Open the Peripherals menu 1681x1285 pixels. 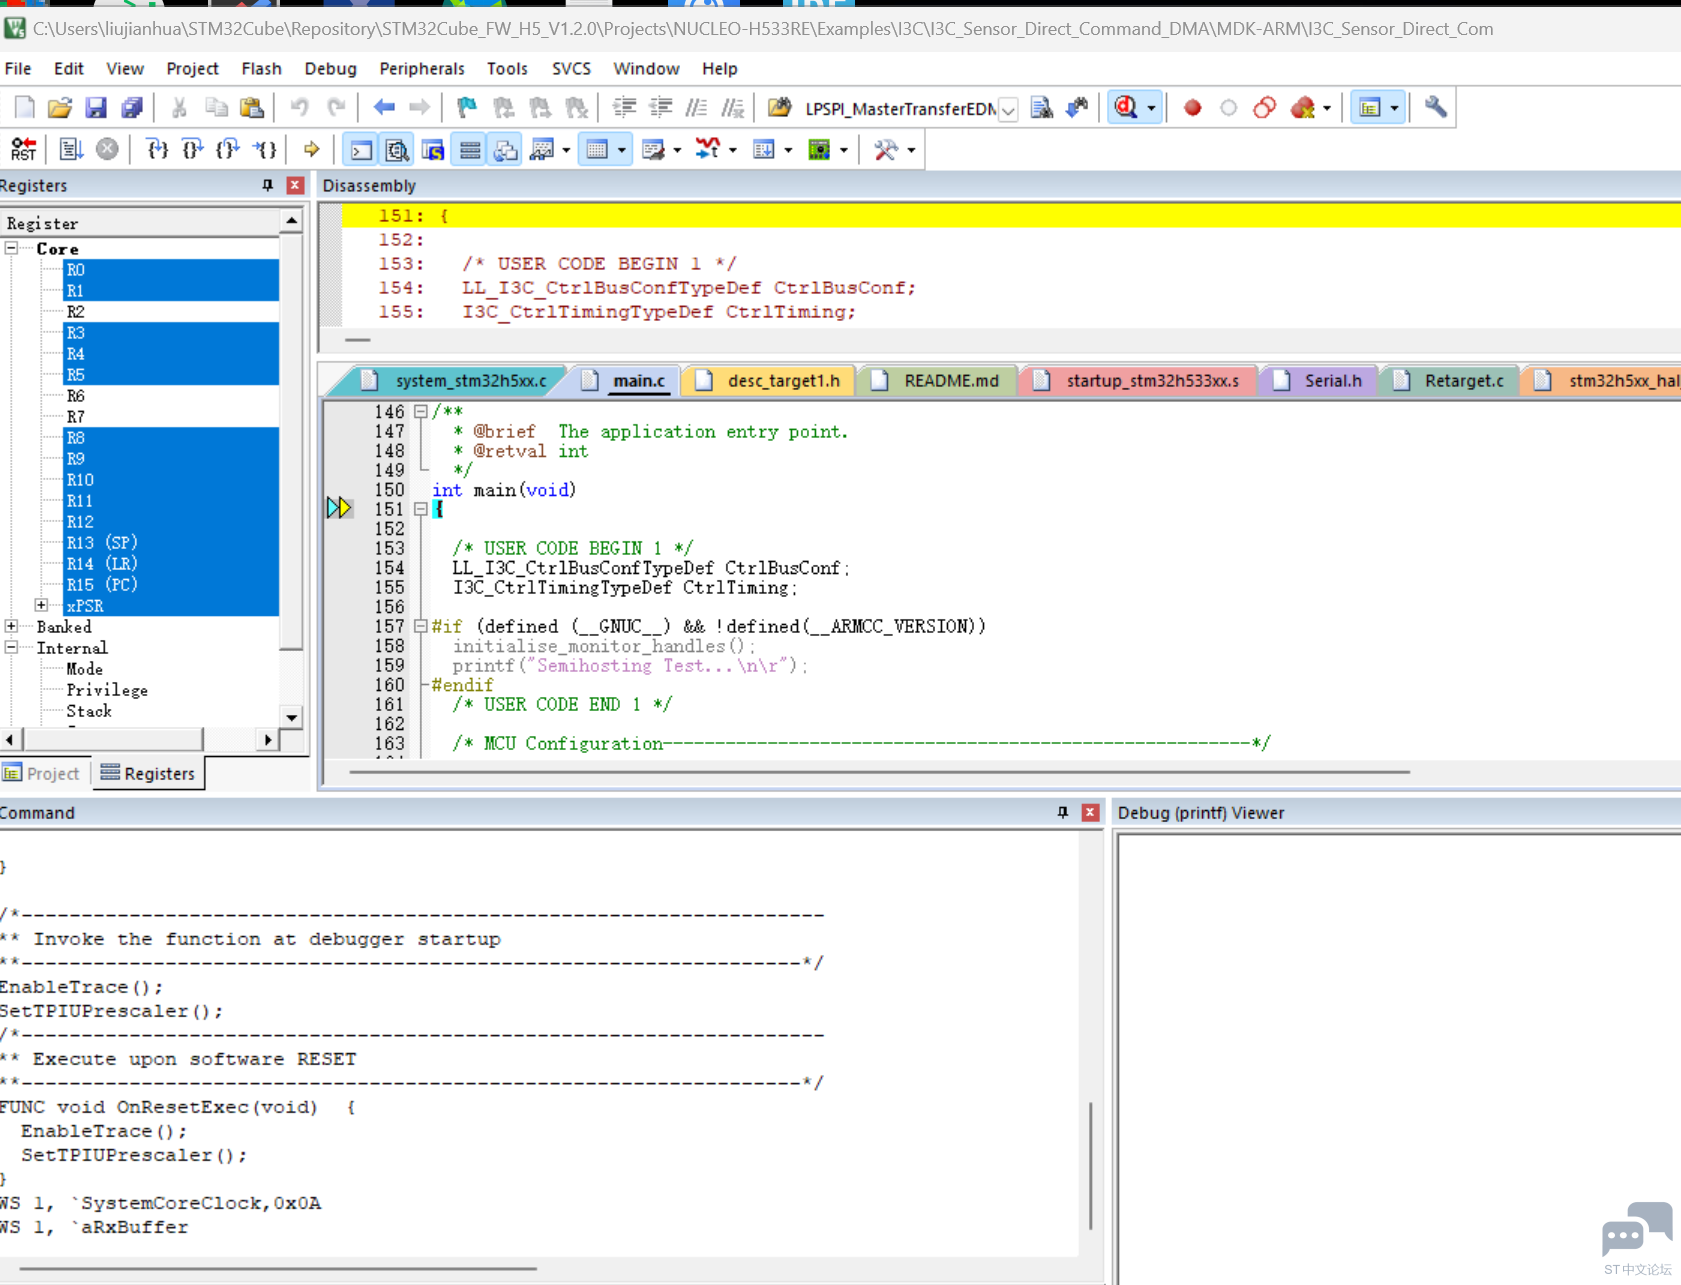point(422,68)
